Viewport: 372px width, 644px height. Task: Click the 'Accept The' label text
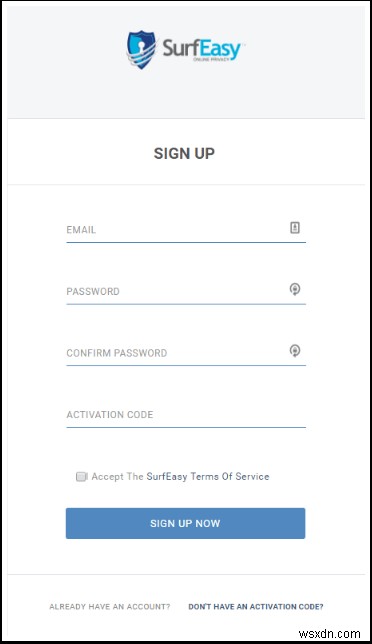coord(117,476)
